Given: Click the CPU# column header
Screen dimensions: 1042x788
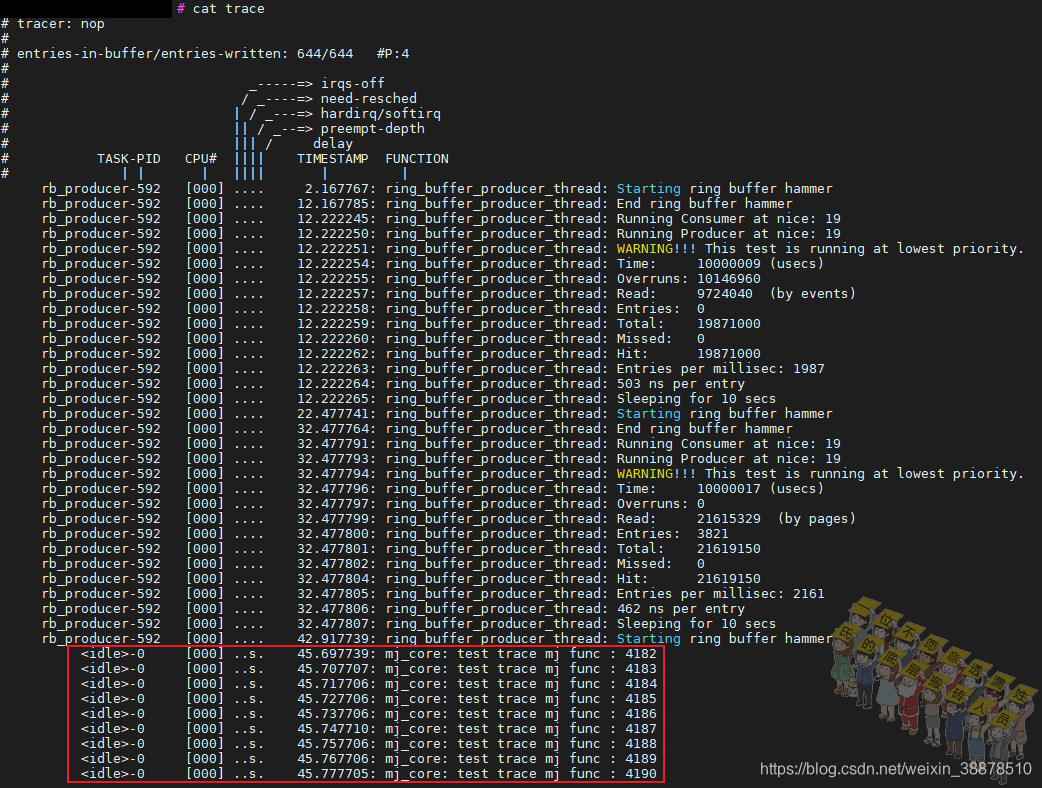Looking at the screenshot, I should click(200, 158).
